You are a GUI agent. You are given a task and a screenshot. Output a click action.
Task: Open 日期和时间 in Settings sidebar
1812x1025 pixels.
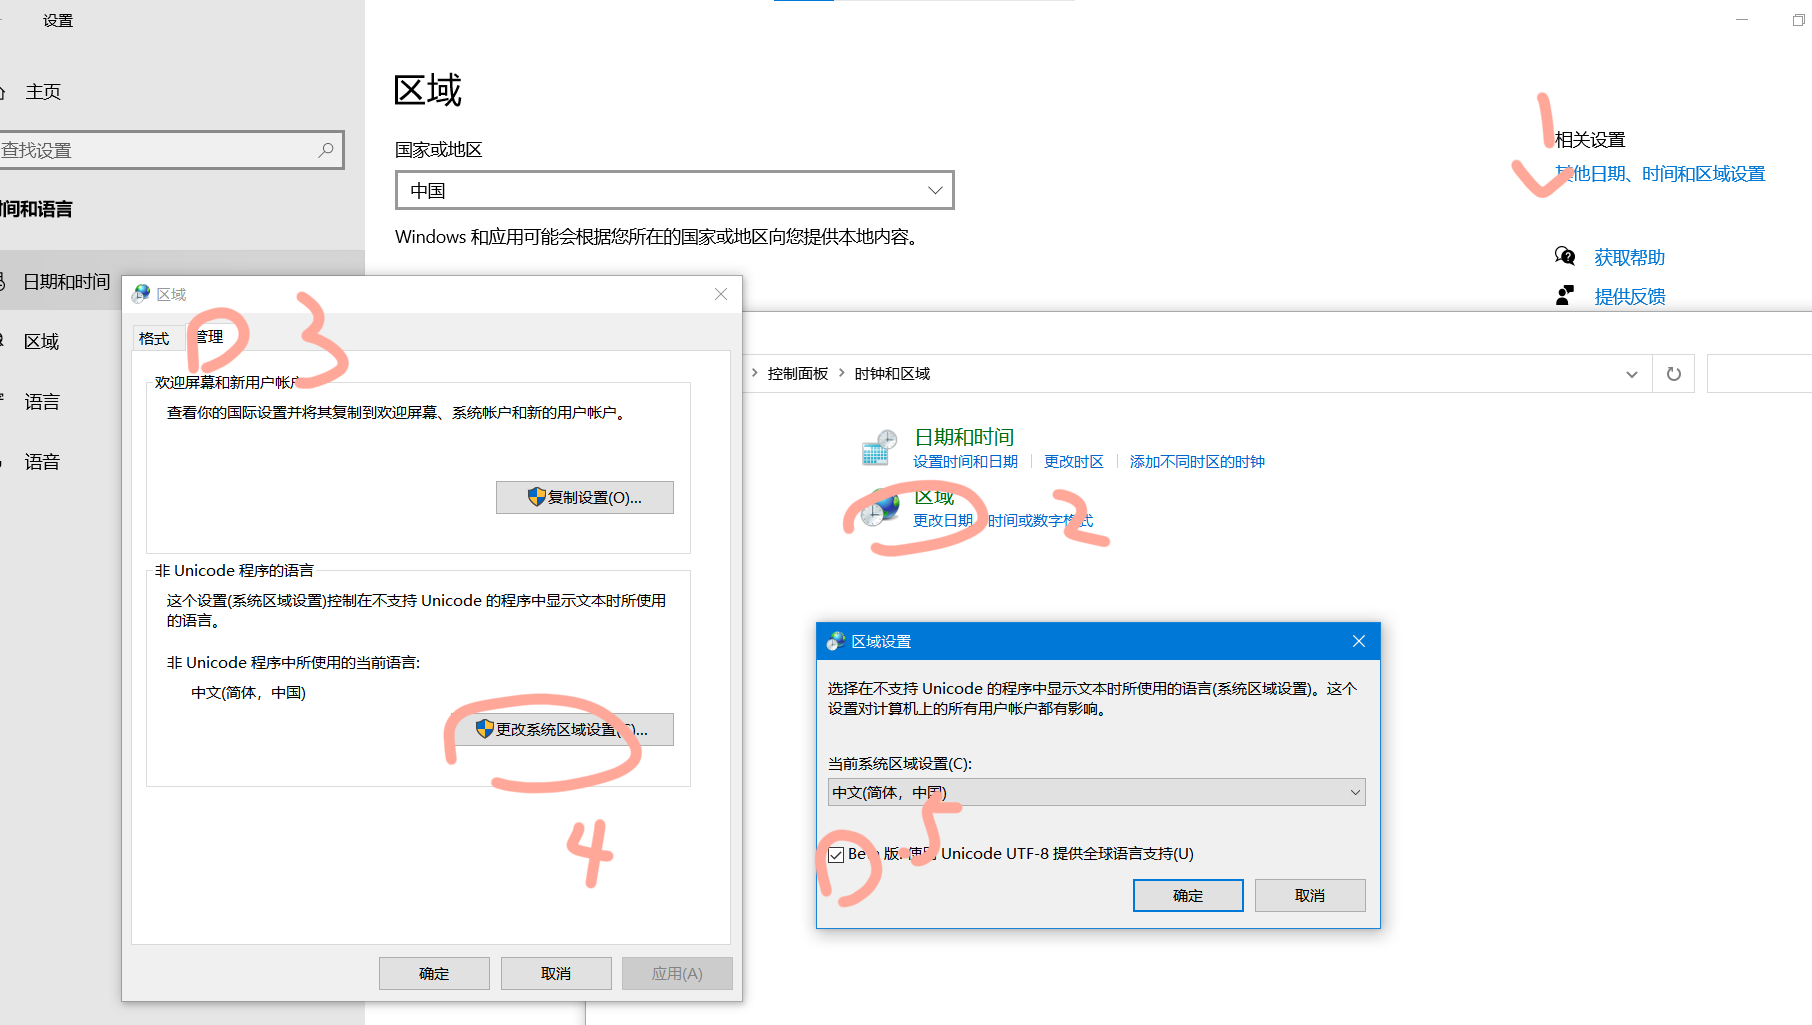[66, 282]
